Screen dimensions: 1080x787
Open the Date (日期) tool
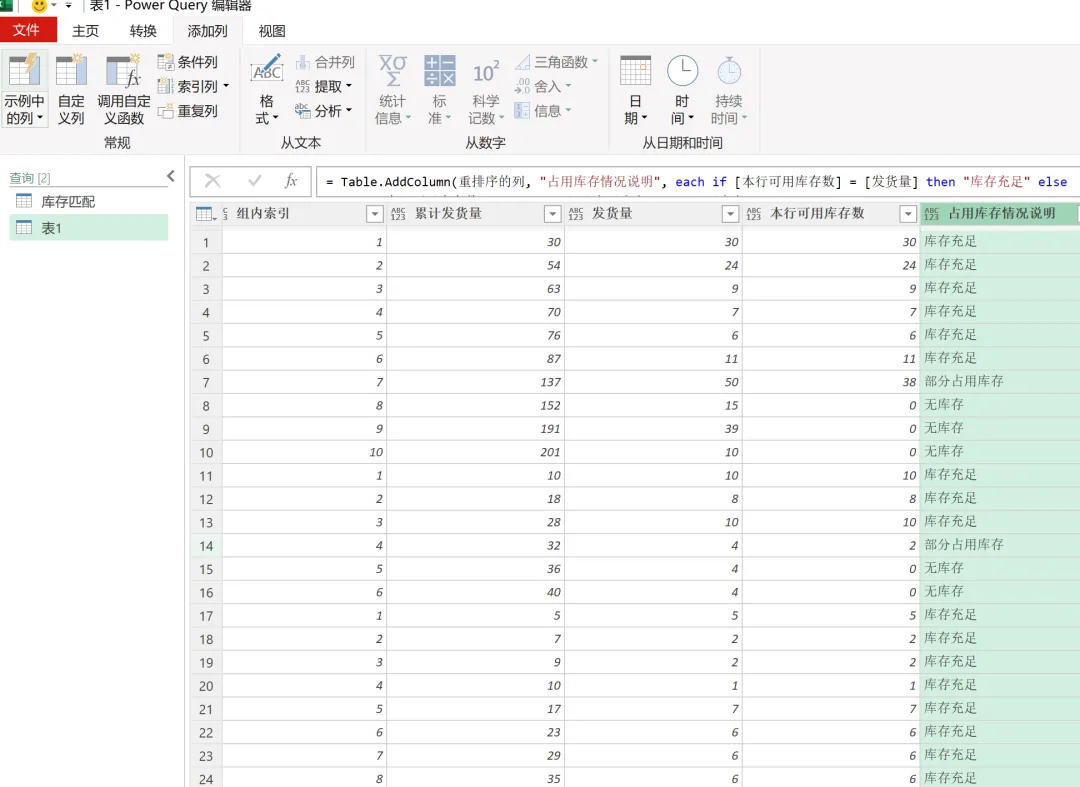(635, 90)
